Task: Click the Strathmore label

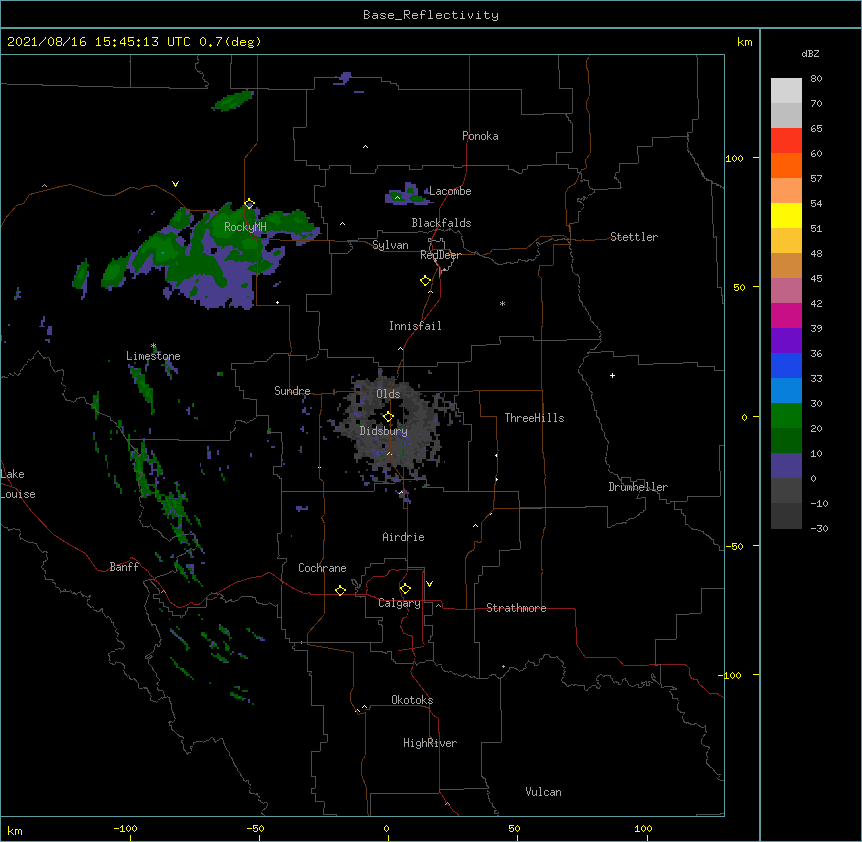Action: pos(516,608)
